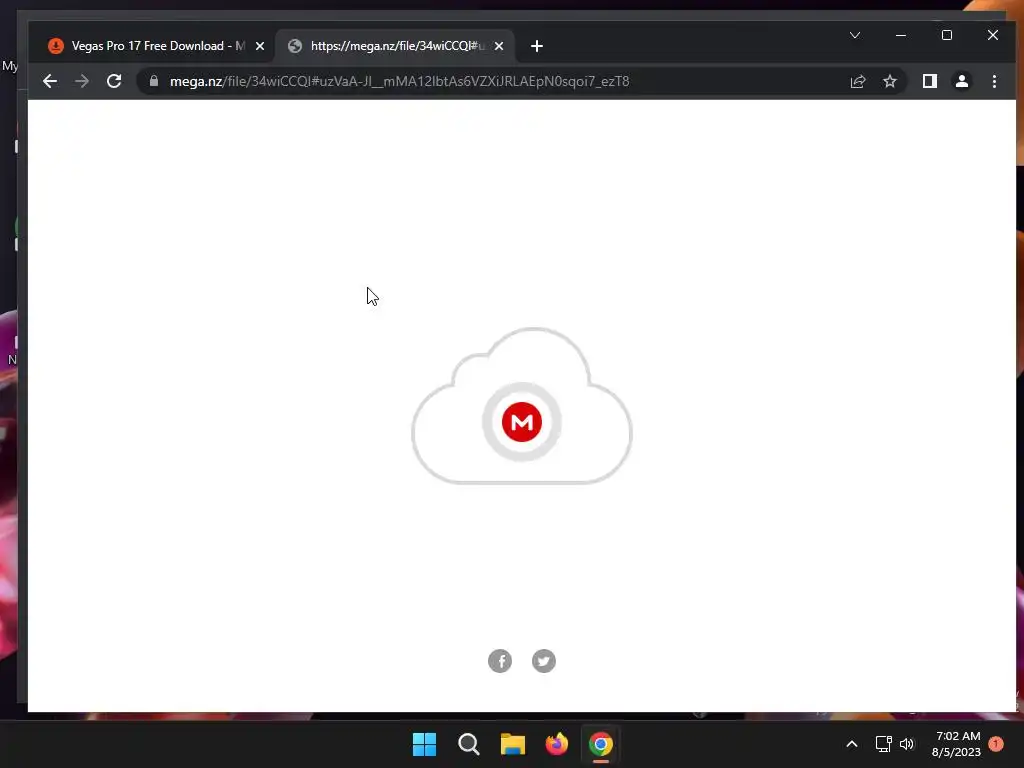This screenshot has width=1024, height=768.
Task: Launch File Explorer from taskbar
Action: pyautogui.click(x=513, y=744)
